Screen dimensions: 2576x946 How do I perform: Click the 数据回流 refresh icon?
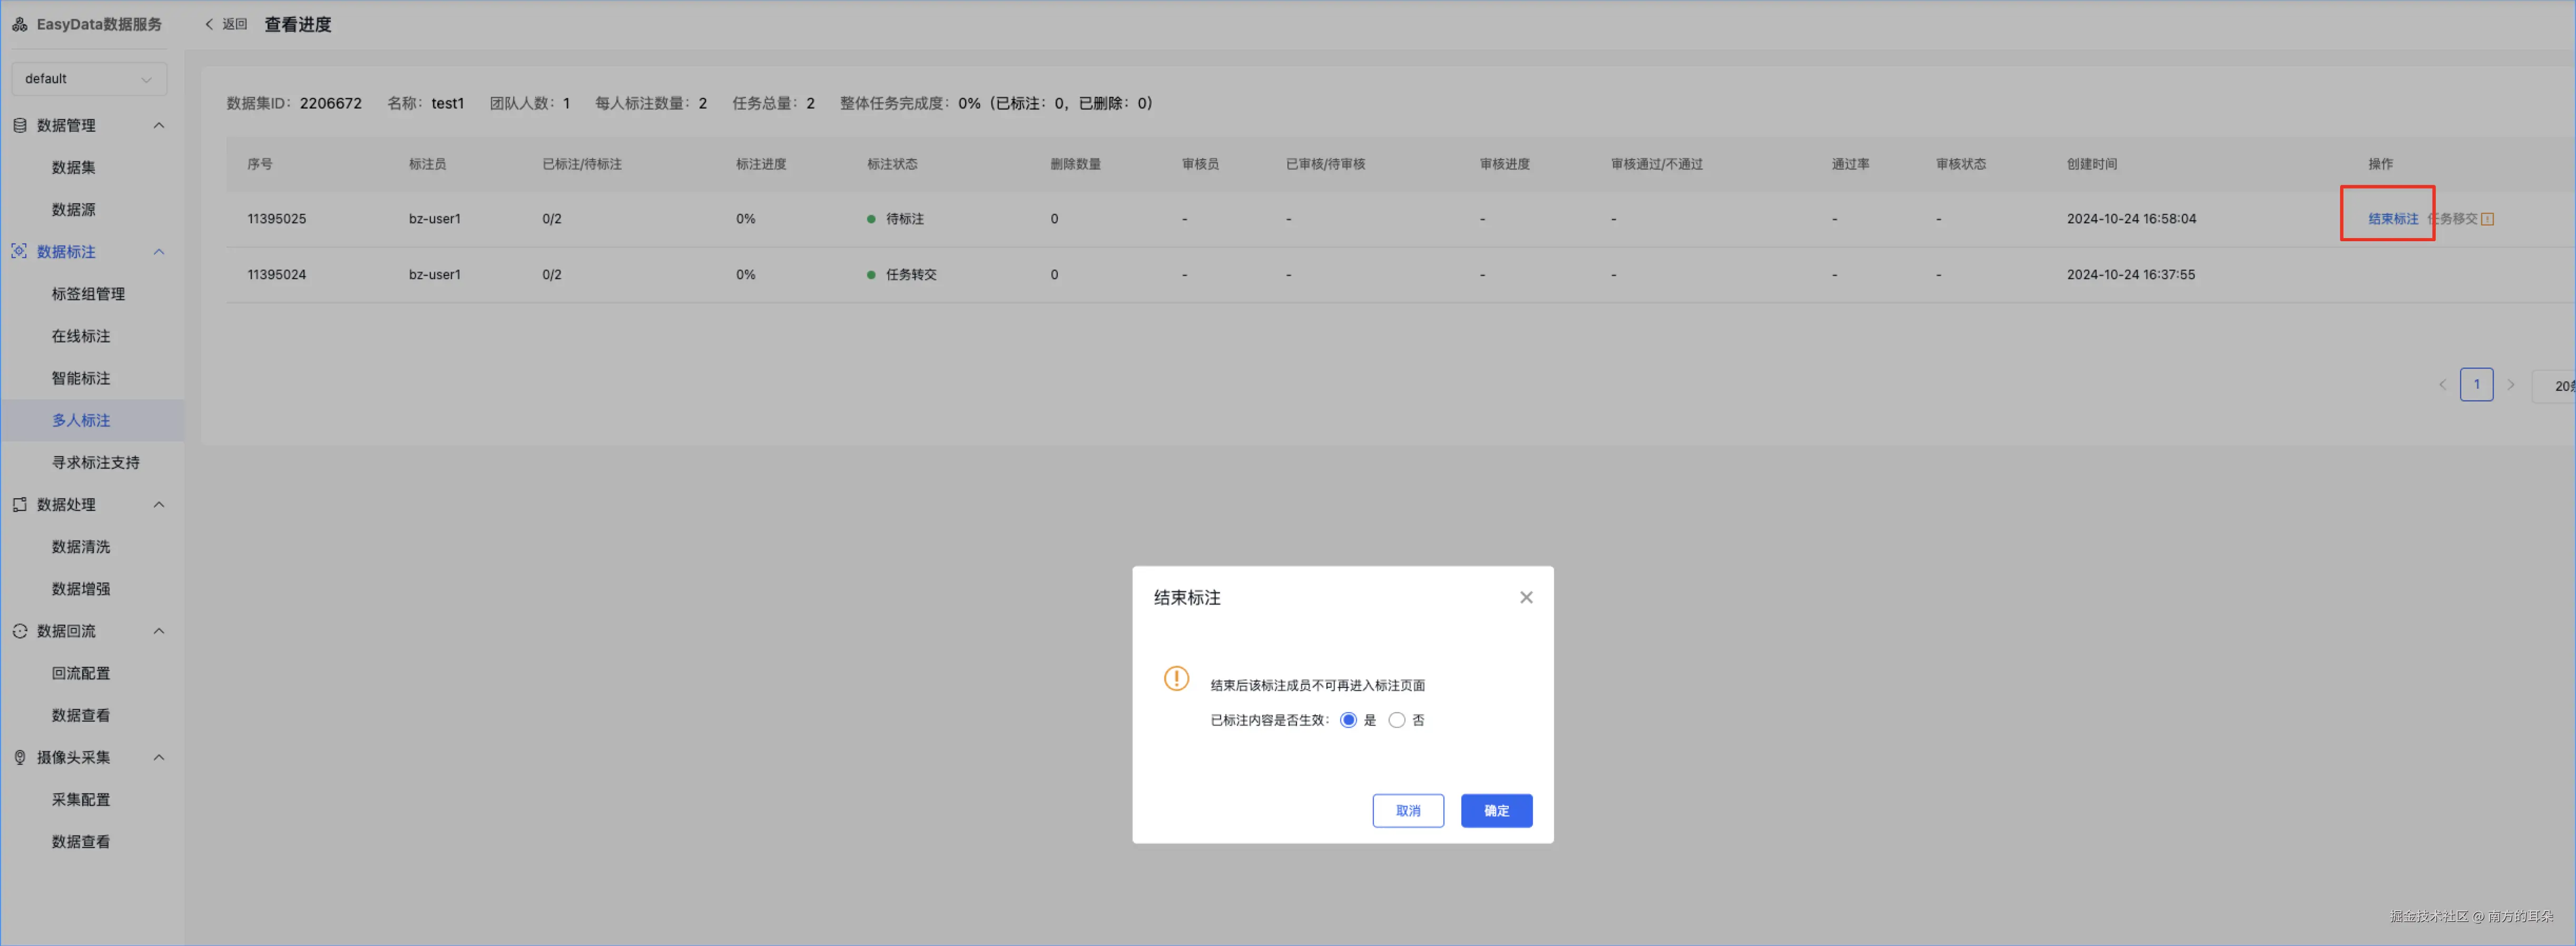click(19, 631)
